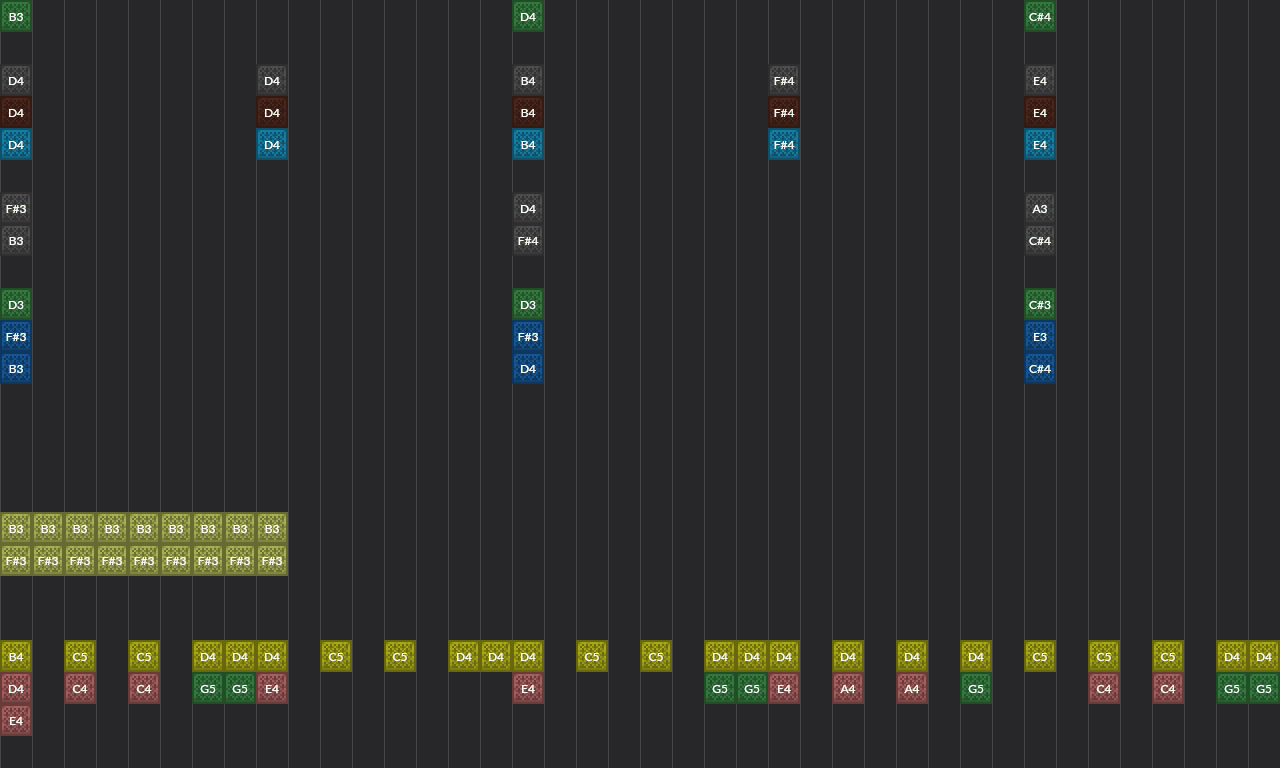The image size is (1280, 768).
Task: Click the red C4 note under the second C5 block
Action: pos(143,688)
